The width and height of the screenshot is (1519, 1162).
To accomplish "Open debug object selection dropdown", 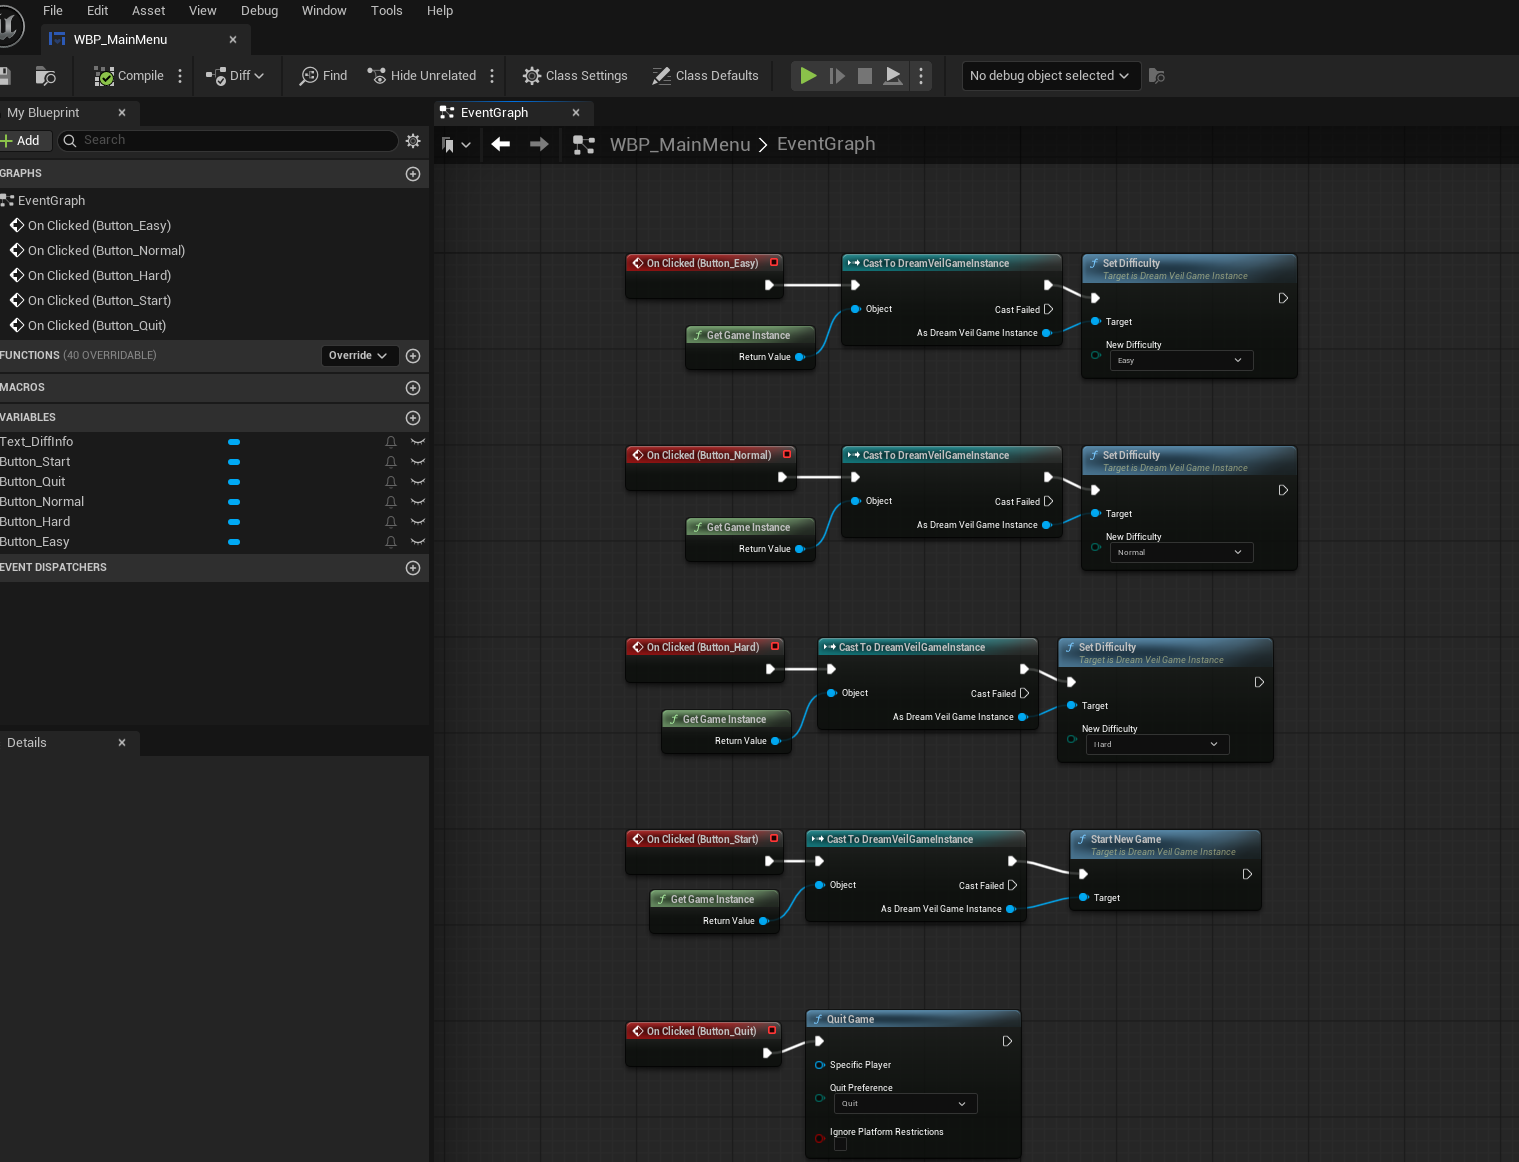I will 1051,76.
